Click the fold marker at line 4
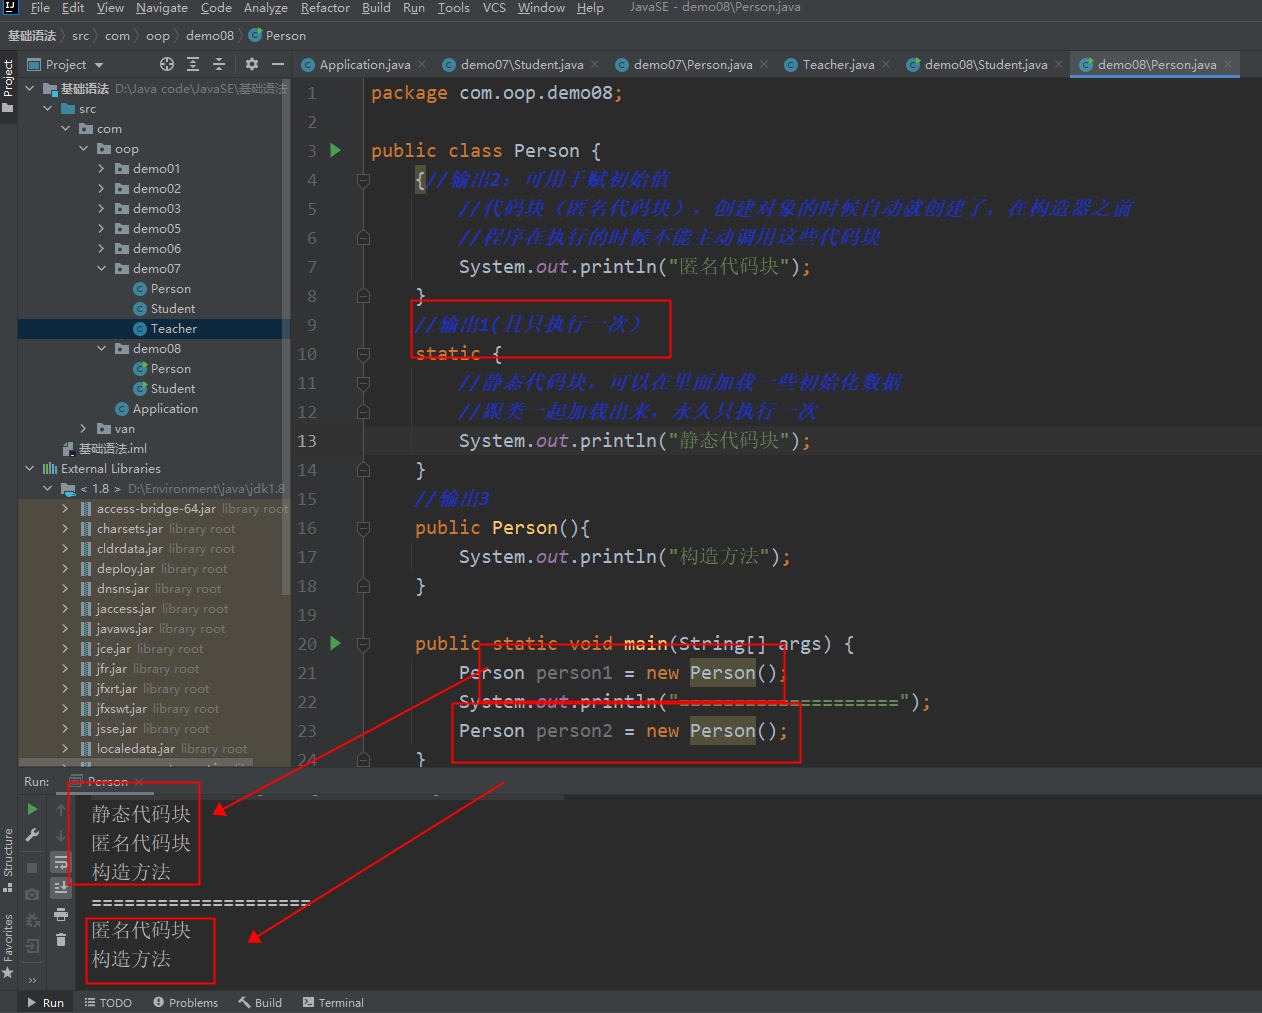This screenshot has height=1013, width=1262. 363,180
